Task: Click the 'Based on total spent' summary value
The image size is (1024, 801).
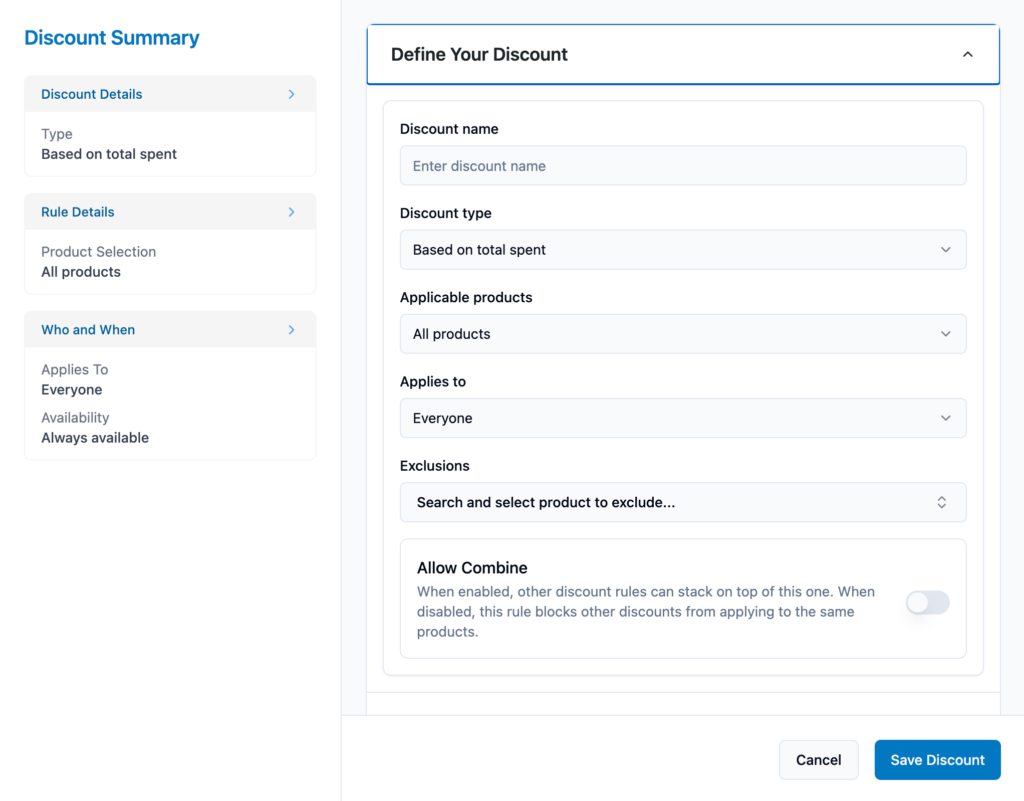Action: (x=109, y=154)
